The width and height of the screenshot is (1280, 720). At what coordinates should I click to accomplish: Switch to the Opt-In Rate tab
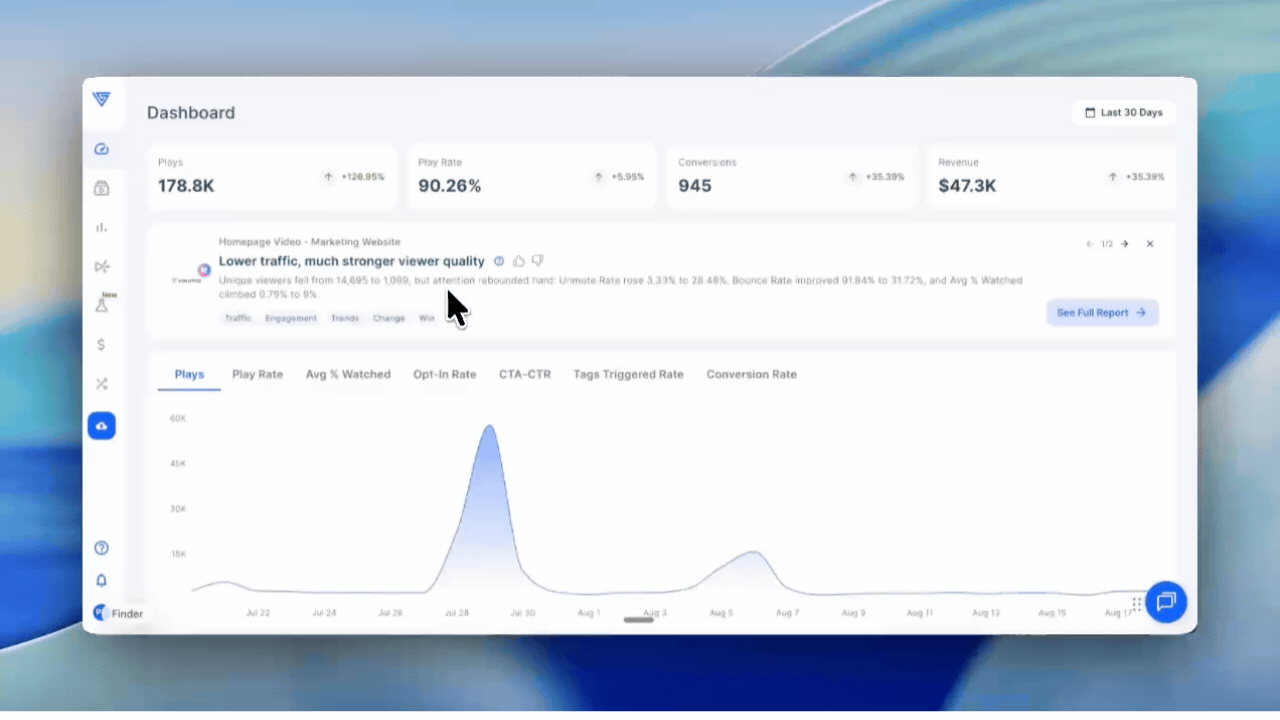coord(445,374)
